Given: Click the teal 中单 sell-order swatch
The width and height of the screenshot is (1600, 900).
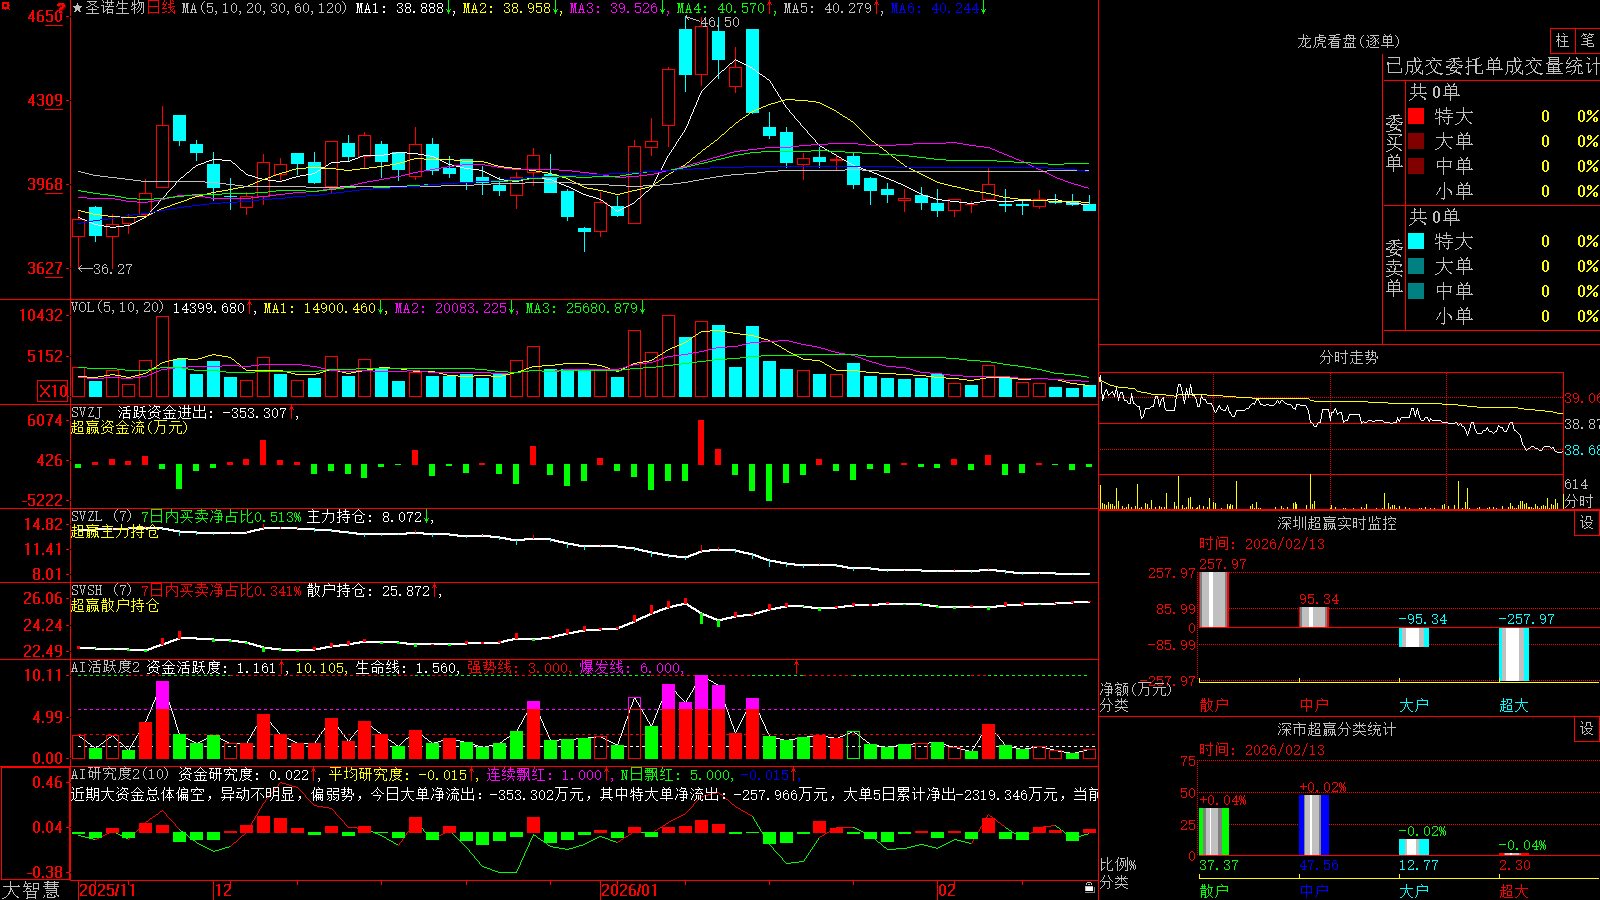Looking at the screenshot, I should tap(1416, 291).
